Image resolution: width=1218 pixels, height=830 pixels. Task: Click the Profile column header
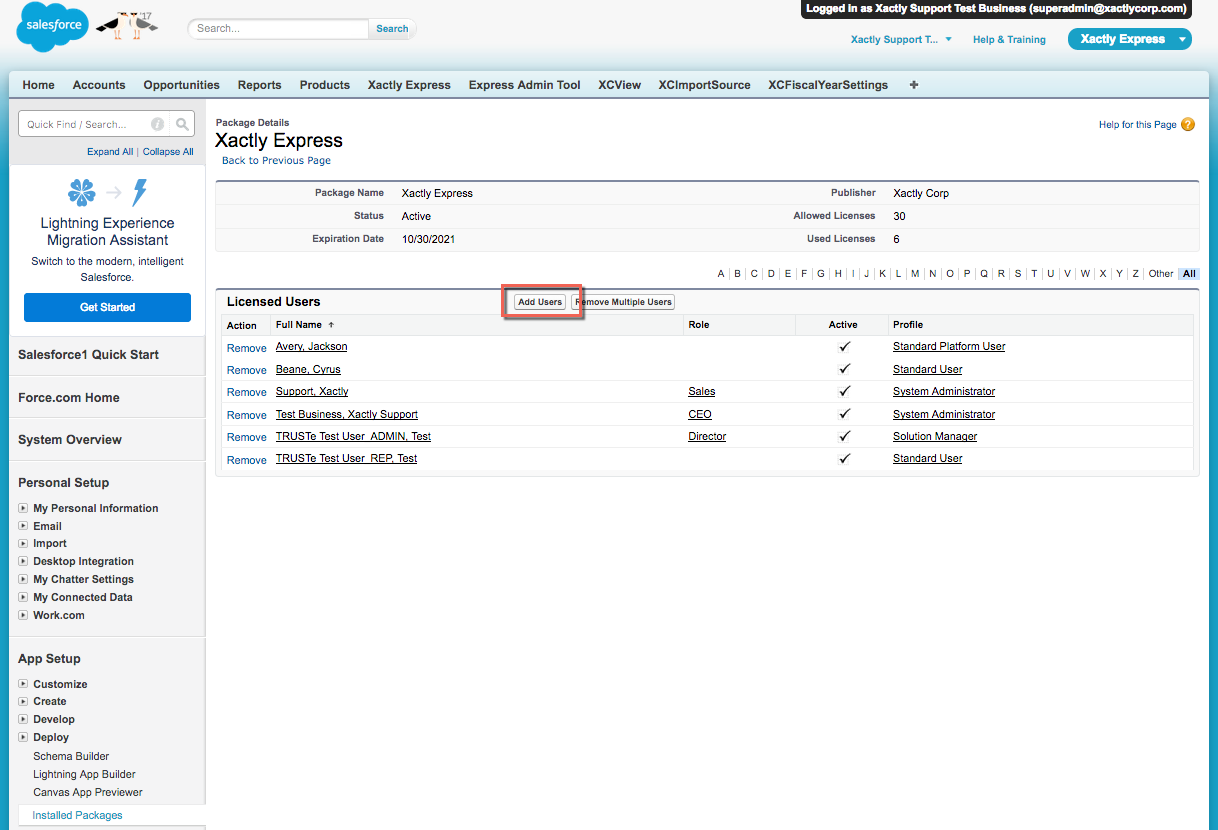click(x=908, y=325)
